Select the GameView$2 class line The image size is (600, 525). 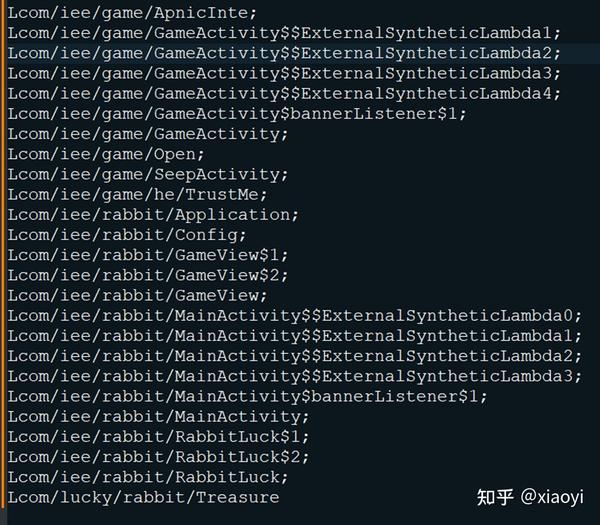(147, 275)
